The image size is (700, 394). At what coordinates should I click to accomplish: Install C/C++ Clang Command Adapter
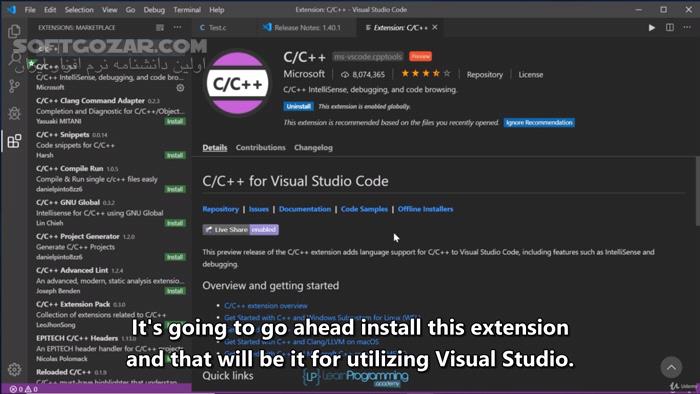[175, 121]
